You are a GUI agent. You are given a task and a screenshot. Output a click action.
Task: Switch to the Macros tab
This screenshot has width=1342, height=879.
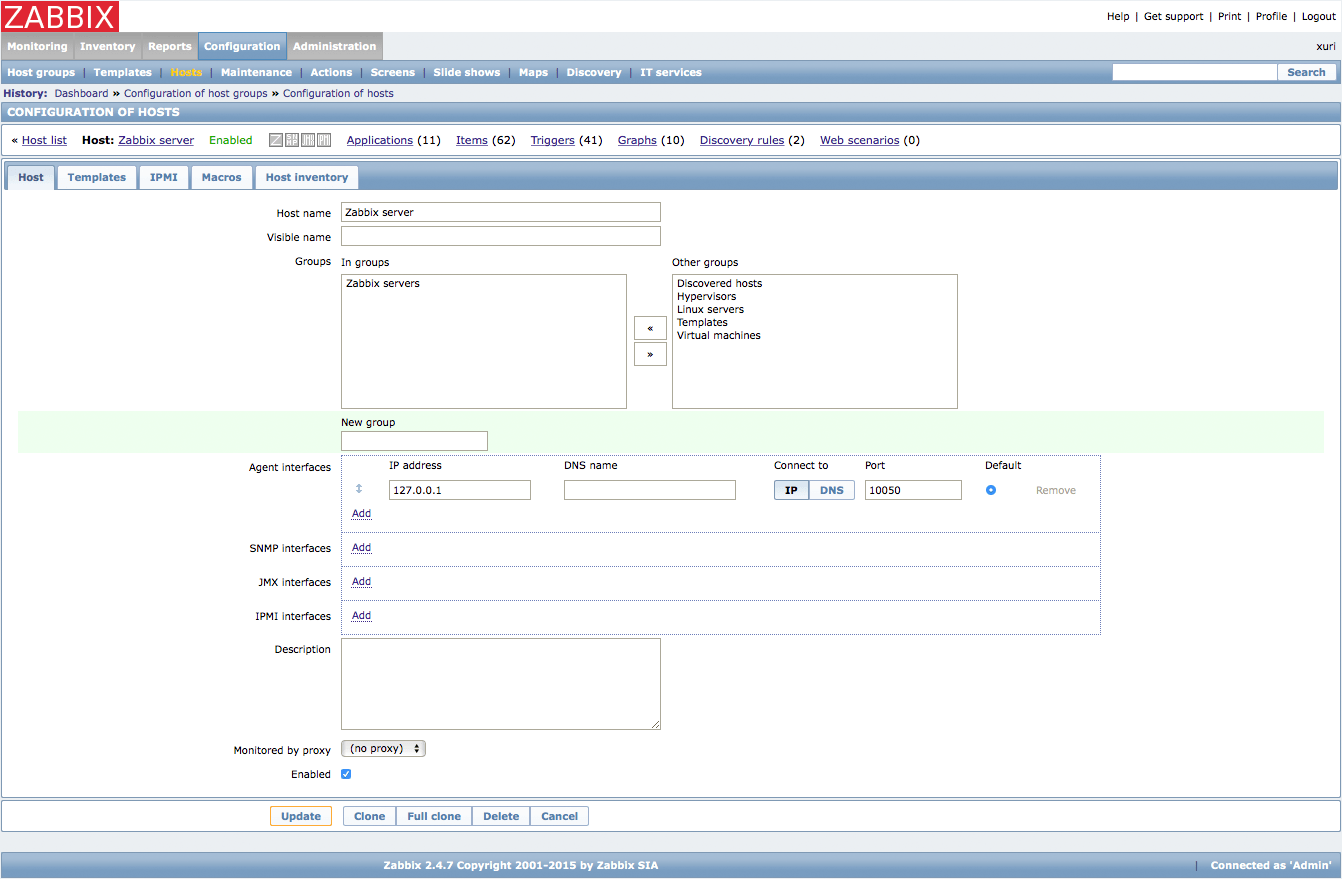click(x=222, y=177)
